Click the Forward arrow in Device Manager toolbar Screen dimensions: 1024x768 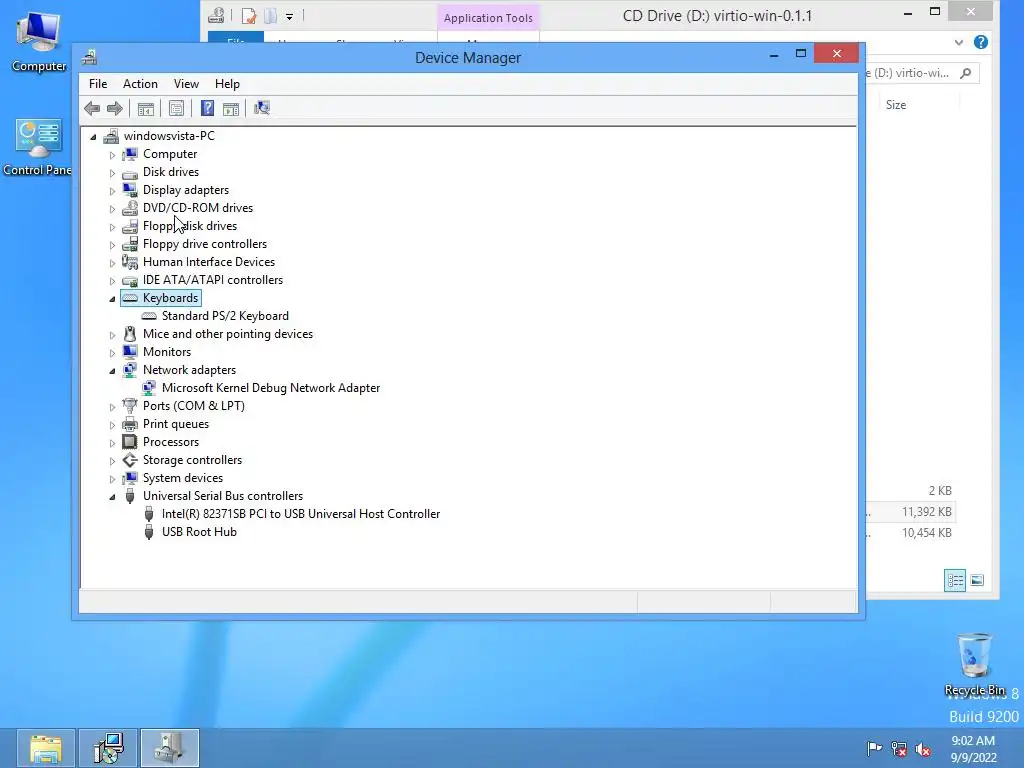point(115,108)
